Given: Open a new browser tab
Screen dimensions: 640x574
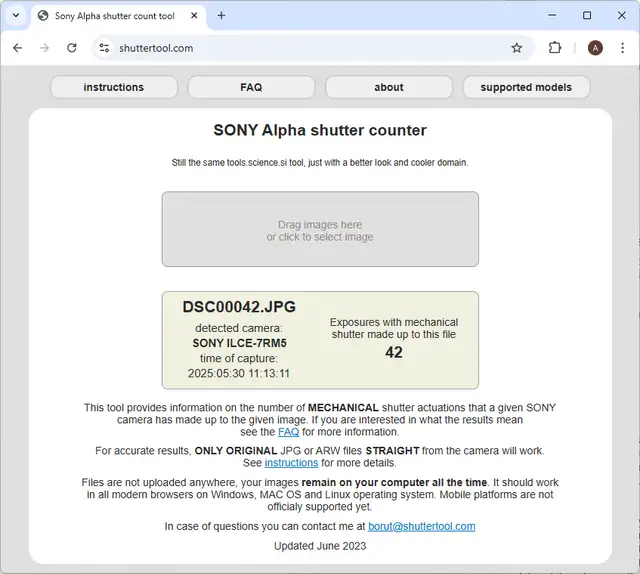Looking at the screenshot, I should point(221,16).
